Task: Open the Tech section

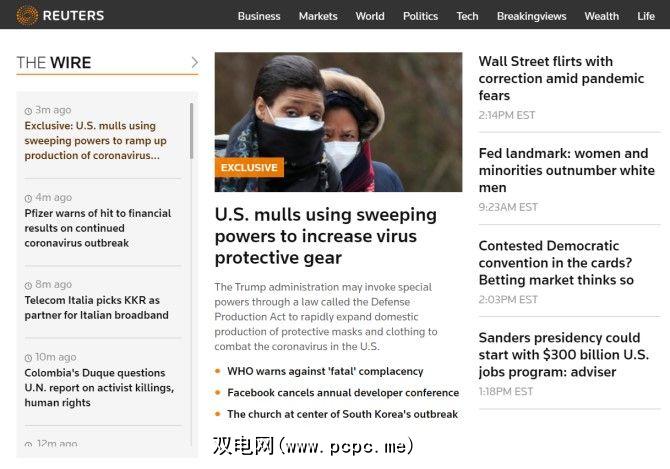Action: 467,16
